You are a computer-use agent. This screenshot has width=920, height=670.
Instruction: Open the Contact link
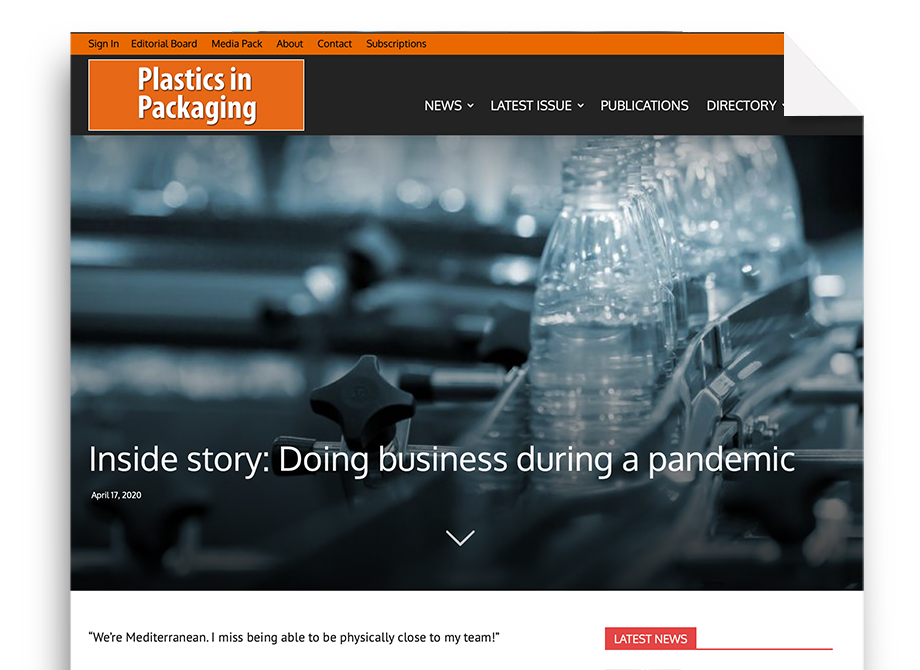point(334,44)
